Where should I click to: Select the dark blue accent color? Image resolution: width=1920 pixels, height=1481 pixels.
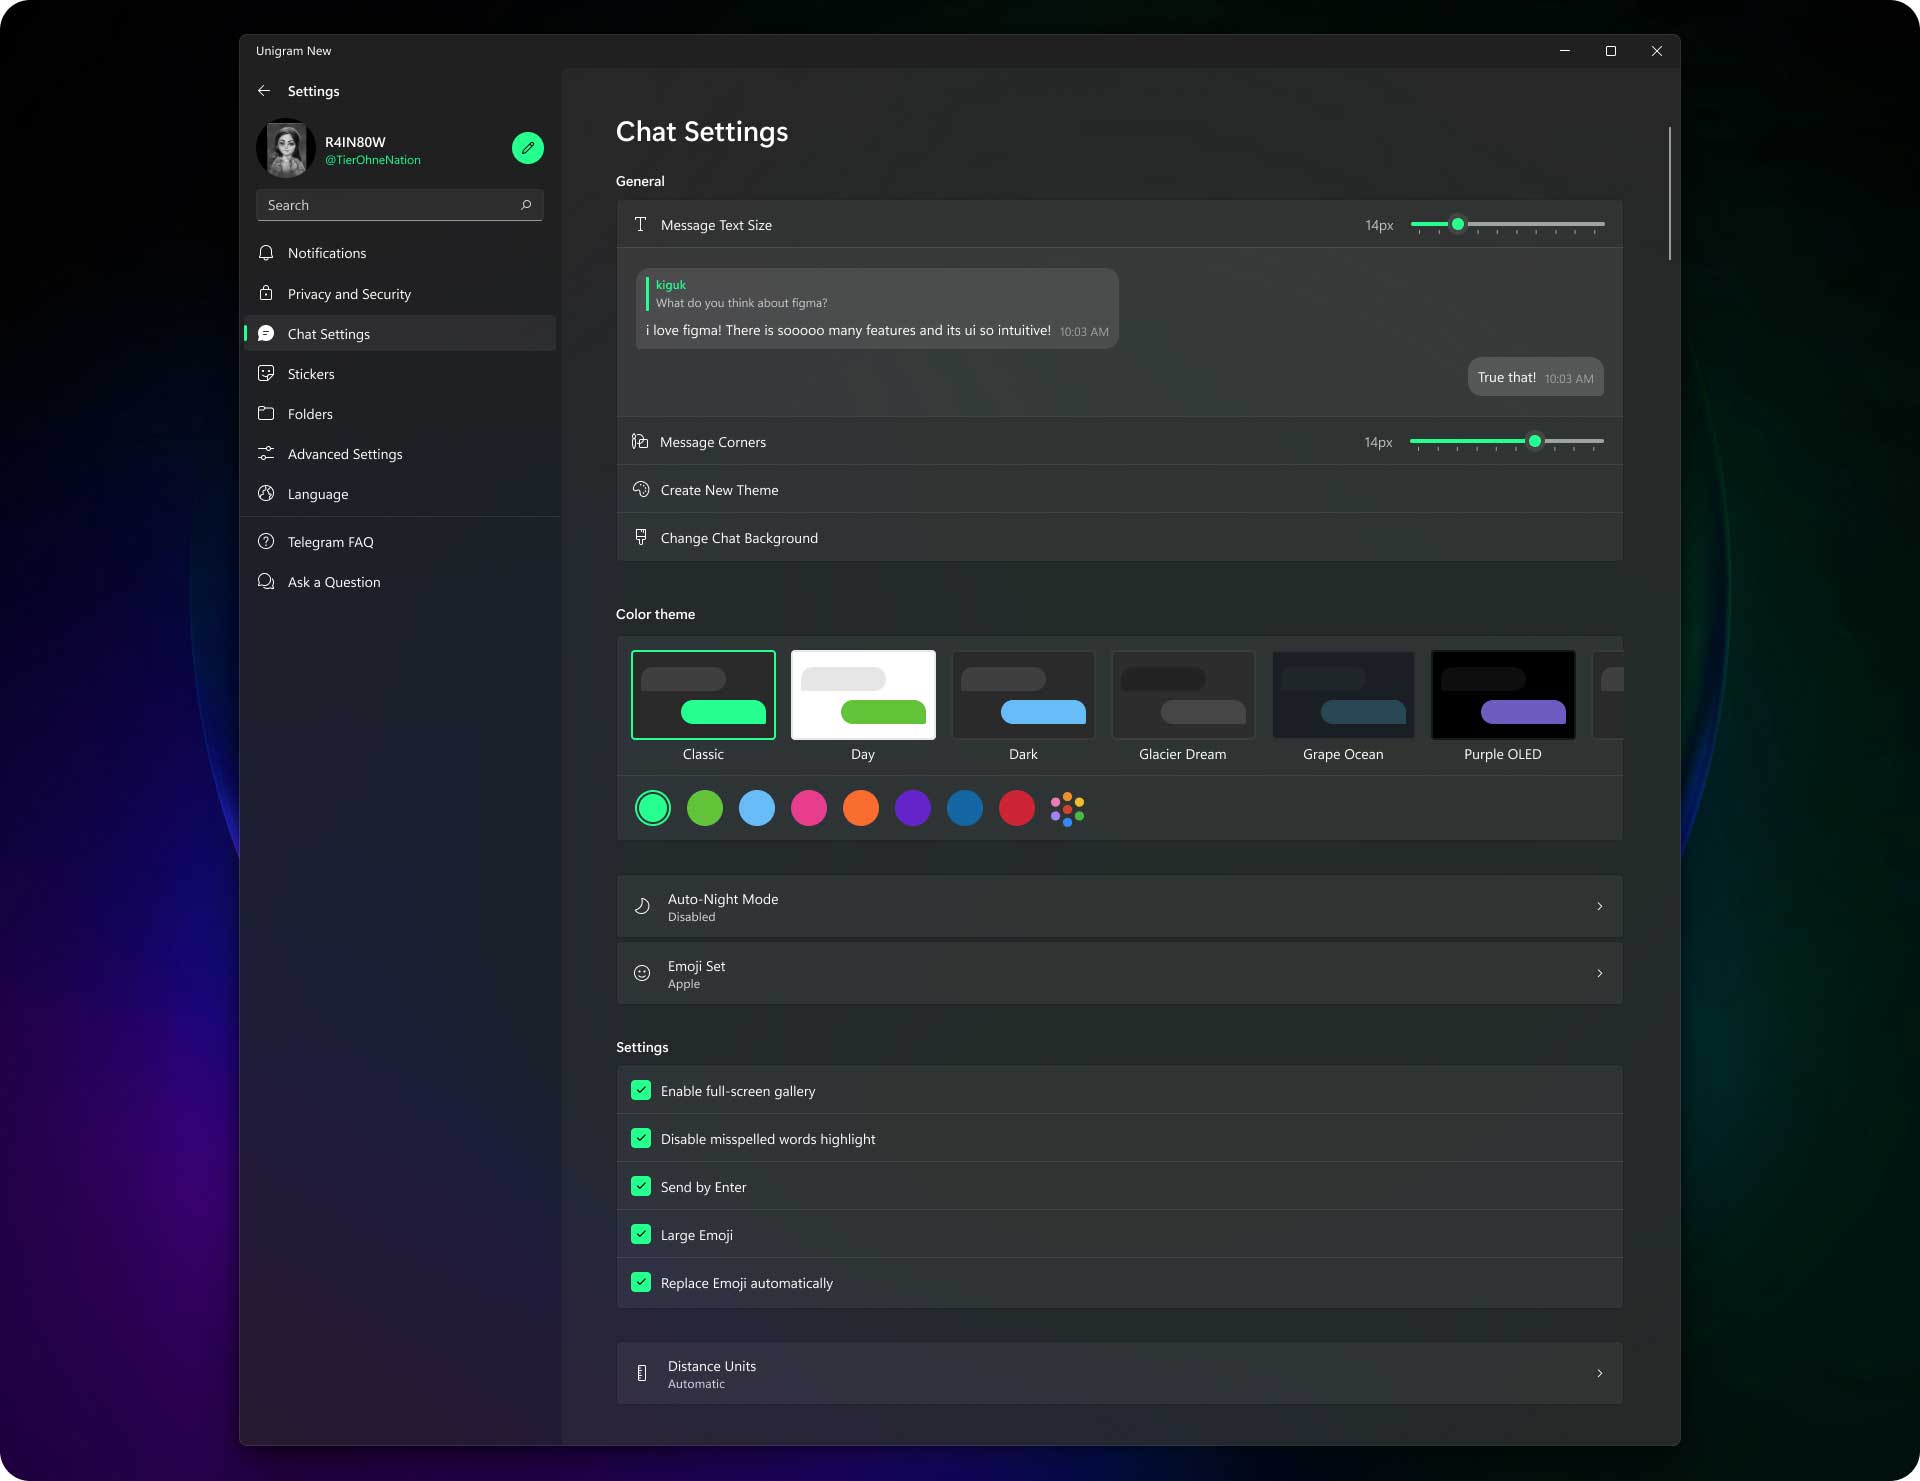pyautogui.click(x=965, y=808)
